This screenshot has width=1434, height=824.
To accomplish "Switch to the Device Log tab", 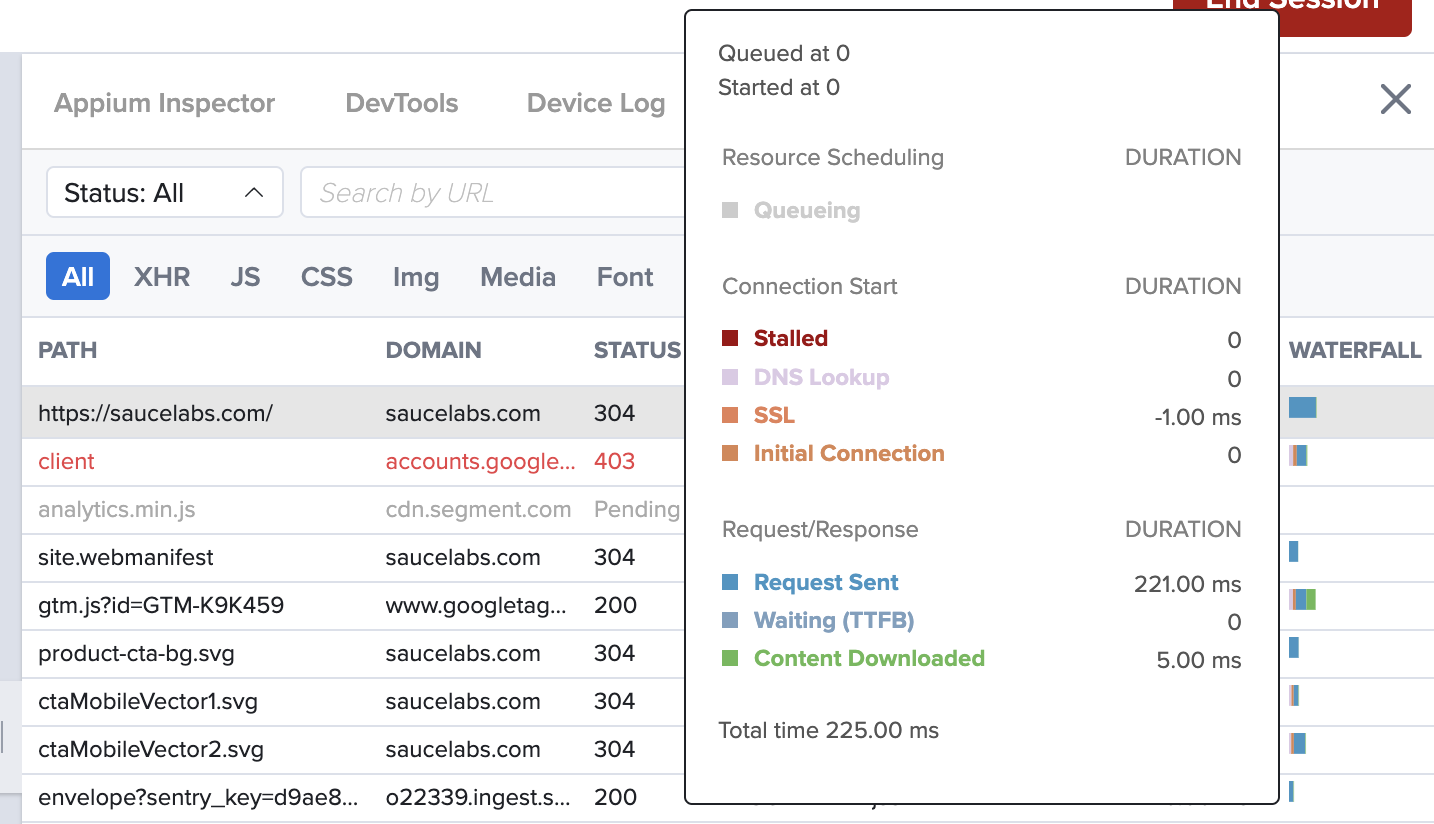I will click(595, 102).
